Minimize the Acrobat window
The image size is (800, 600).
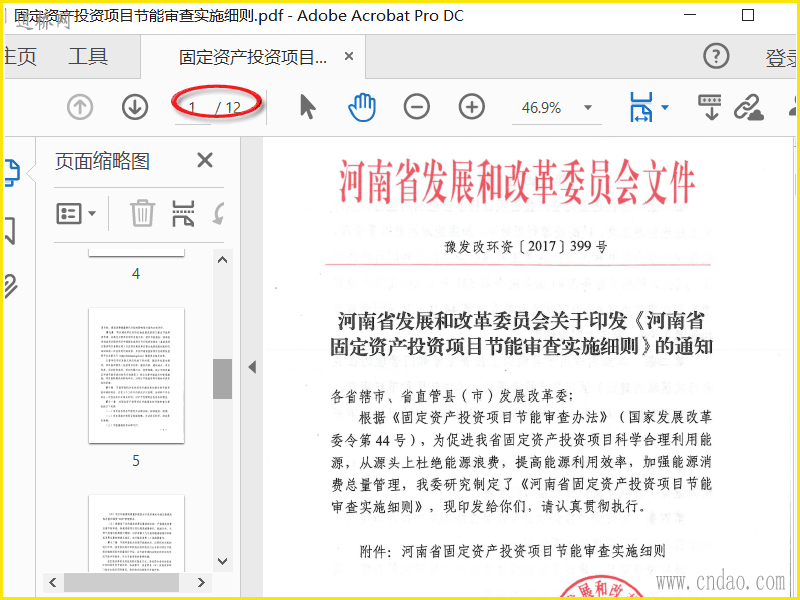click(689, 15)
